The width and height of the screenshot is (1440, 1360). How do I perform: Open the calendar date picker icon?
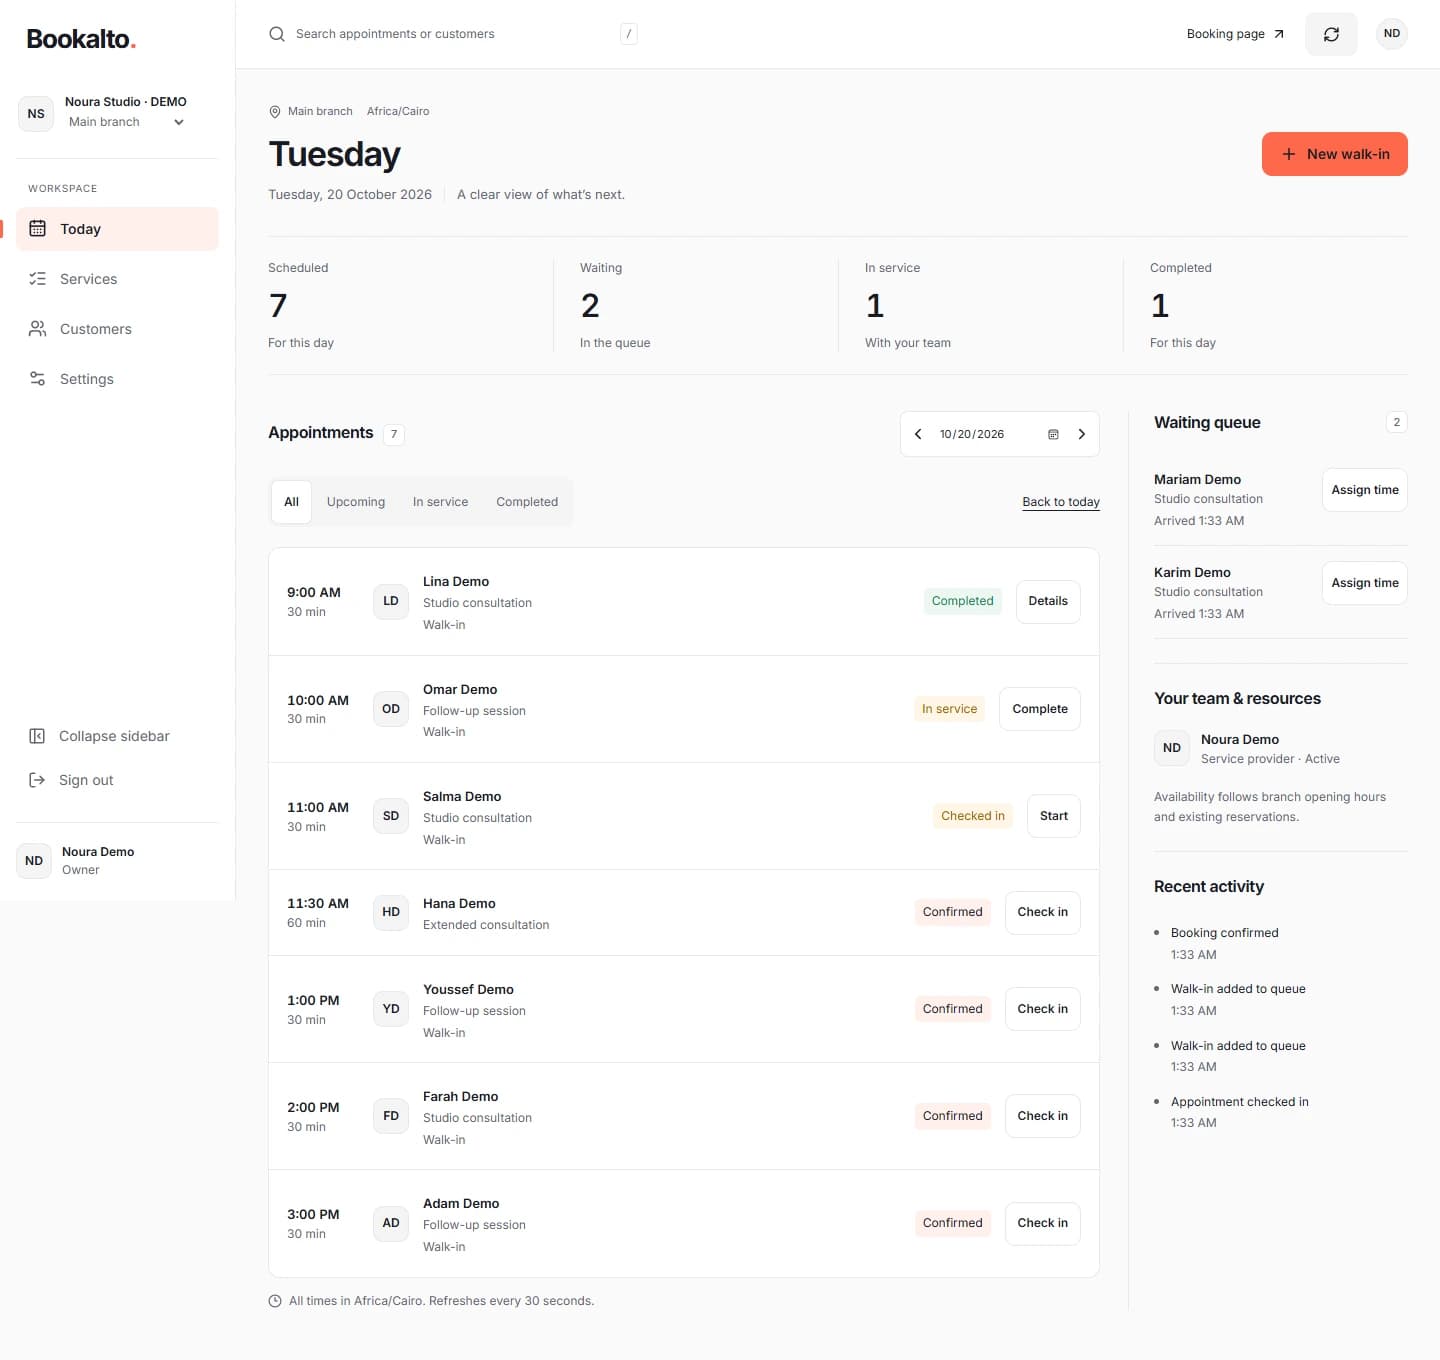pos(1053,434)
